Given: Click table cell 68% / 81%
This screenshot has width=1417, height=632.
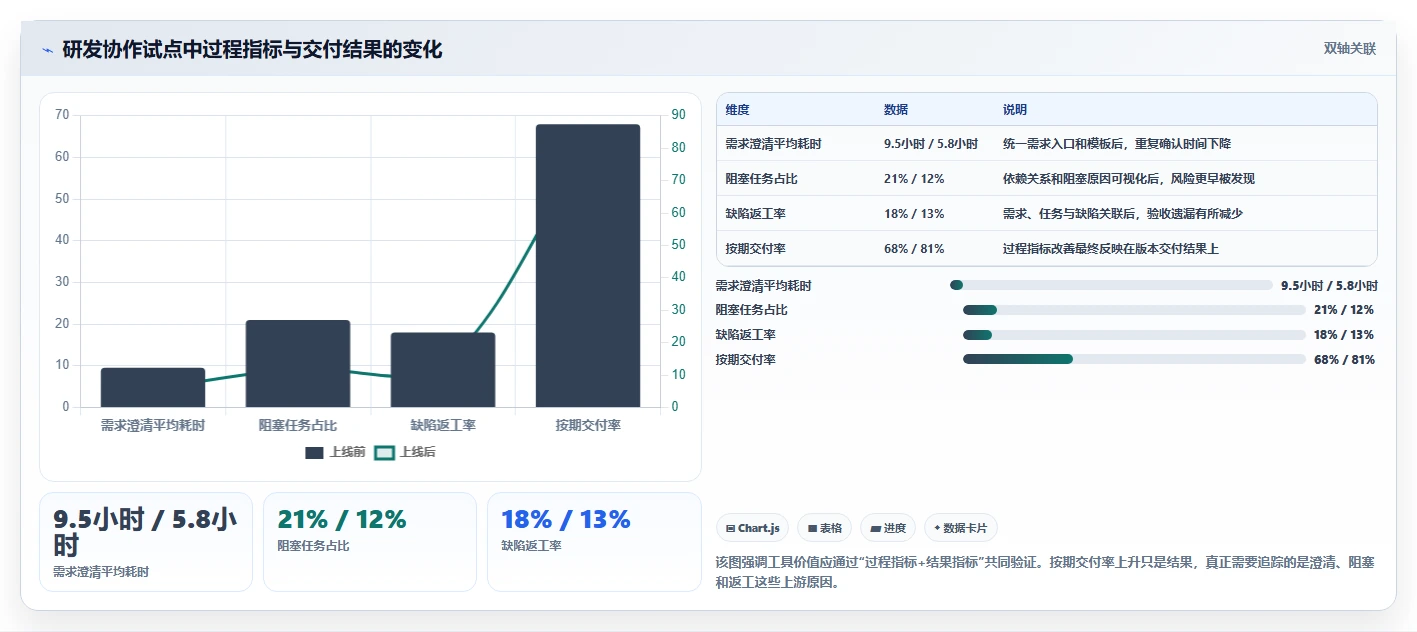Looking at the screenshot, I should coord(914,249).
